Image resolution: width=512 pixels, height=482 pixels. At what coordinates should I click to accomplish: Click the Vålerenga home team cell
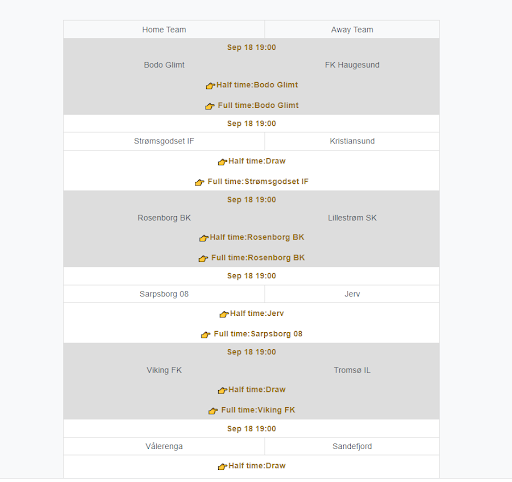(x=164, y=446)
